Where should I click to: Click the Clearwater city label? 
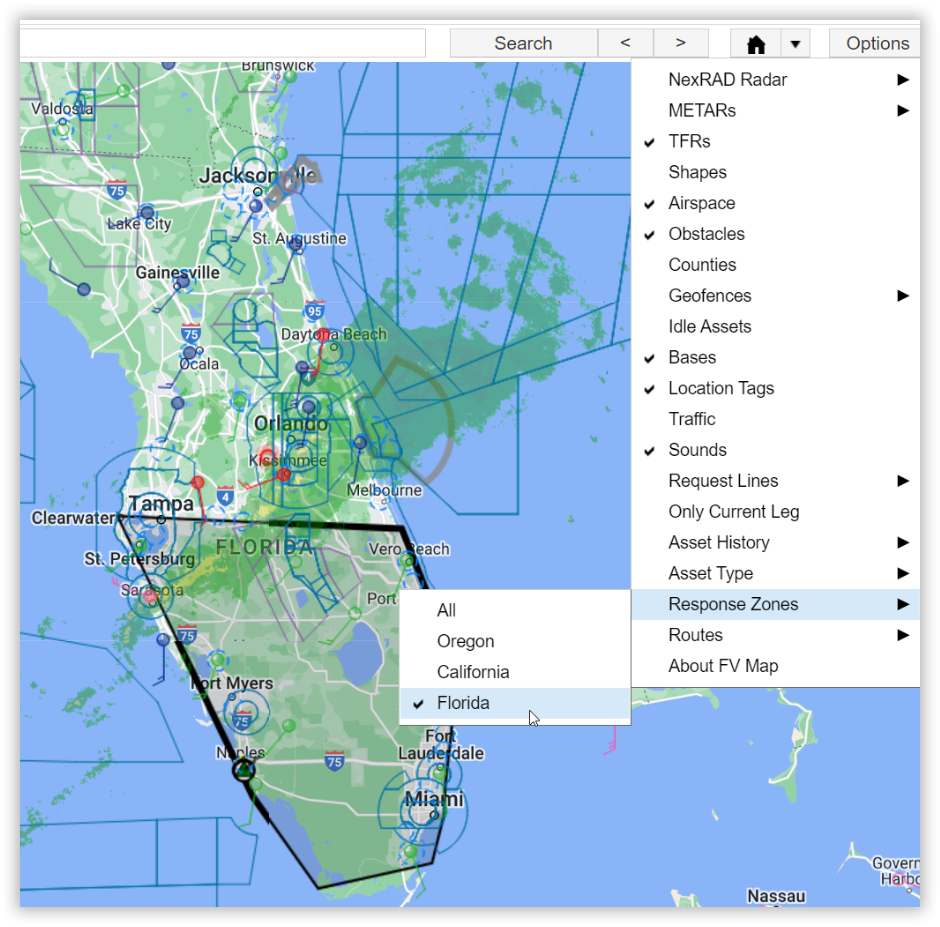[x=73, y=517]
